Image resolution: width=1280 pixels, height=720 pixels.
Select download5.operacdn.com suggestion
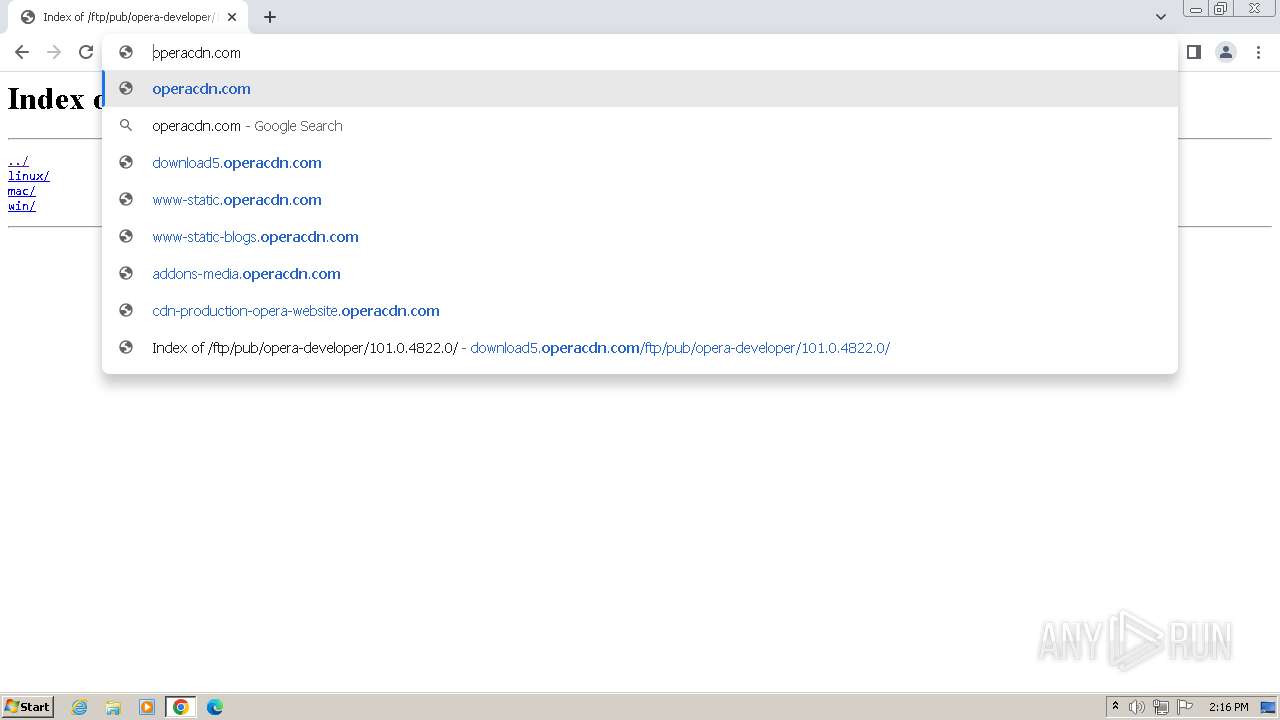[640, 163]
